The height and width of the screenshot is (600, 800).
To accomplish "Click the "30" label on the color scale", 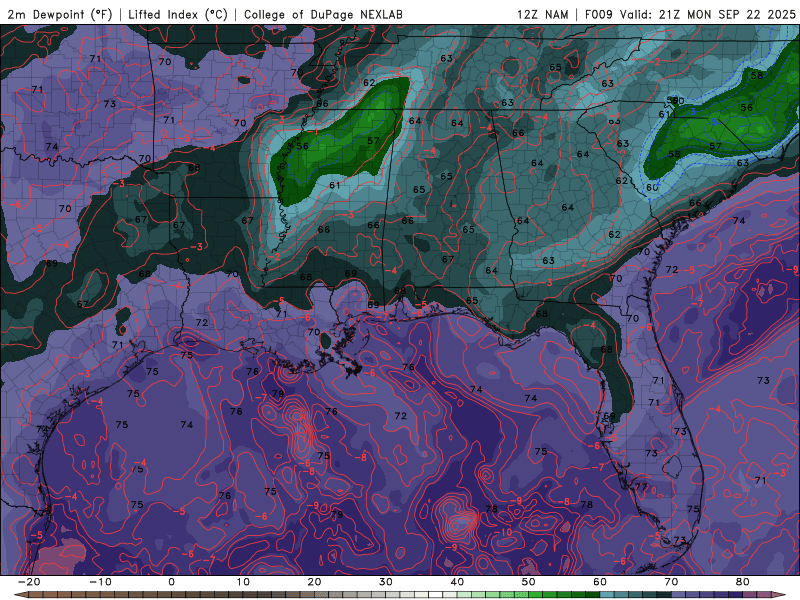I will click(386, 582).
